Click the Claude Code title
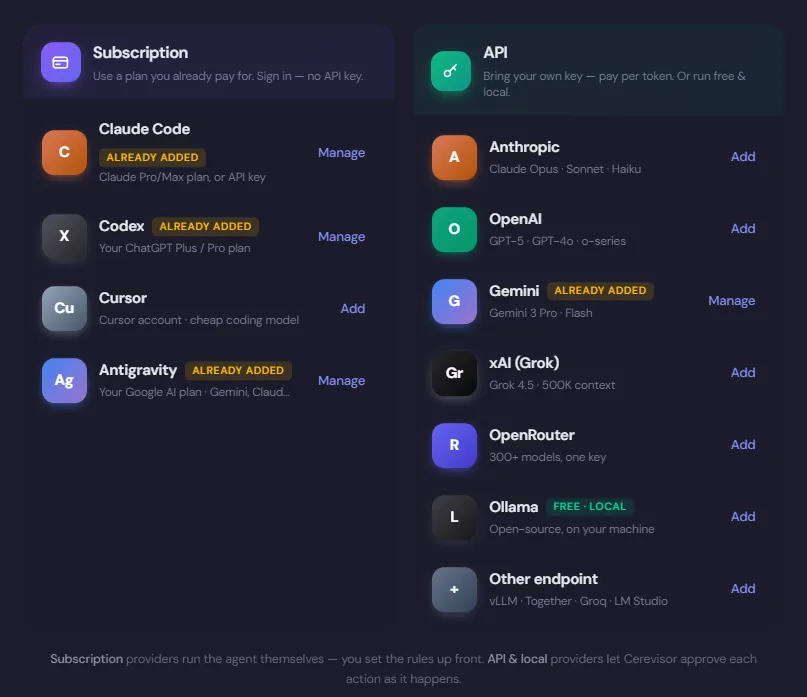Image resolution: width=807 pixels, height=697 pixels. click(x=145, y=129)
